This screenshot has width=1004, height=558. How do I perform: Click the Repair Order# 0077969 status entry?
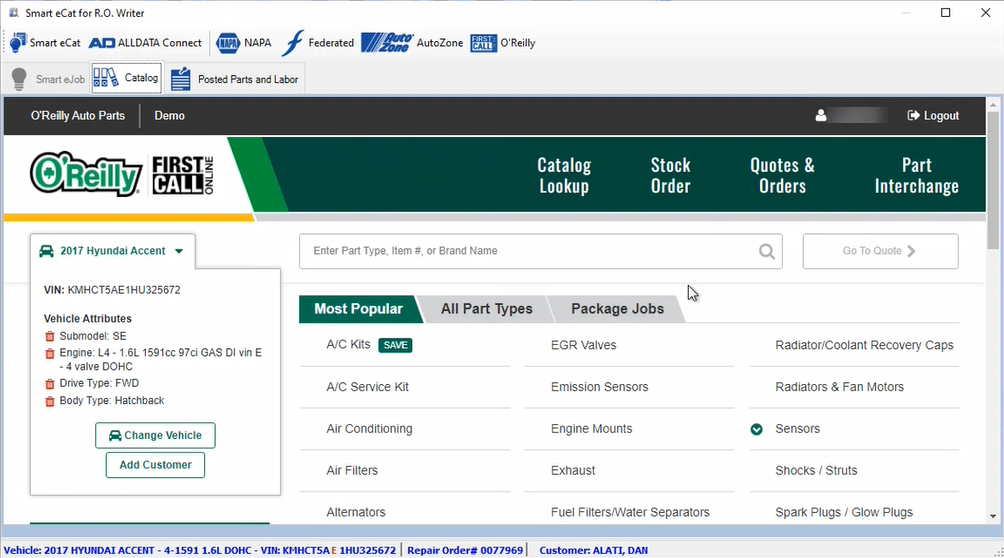[465, 550]
